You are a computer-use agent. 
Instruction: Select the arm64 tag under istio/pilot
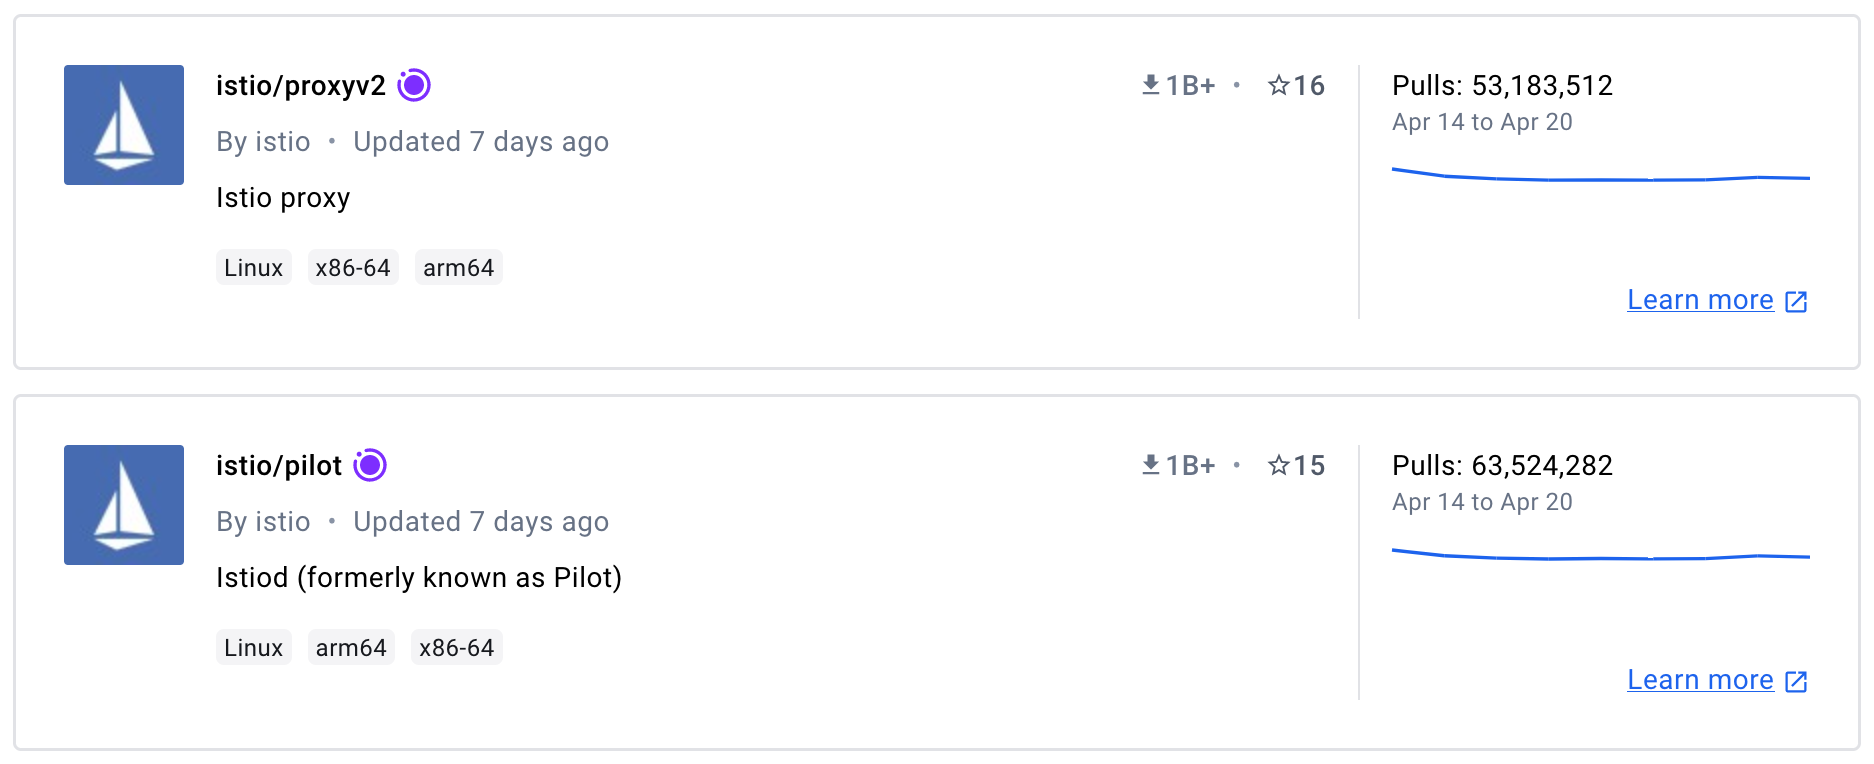[351, 647]
